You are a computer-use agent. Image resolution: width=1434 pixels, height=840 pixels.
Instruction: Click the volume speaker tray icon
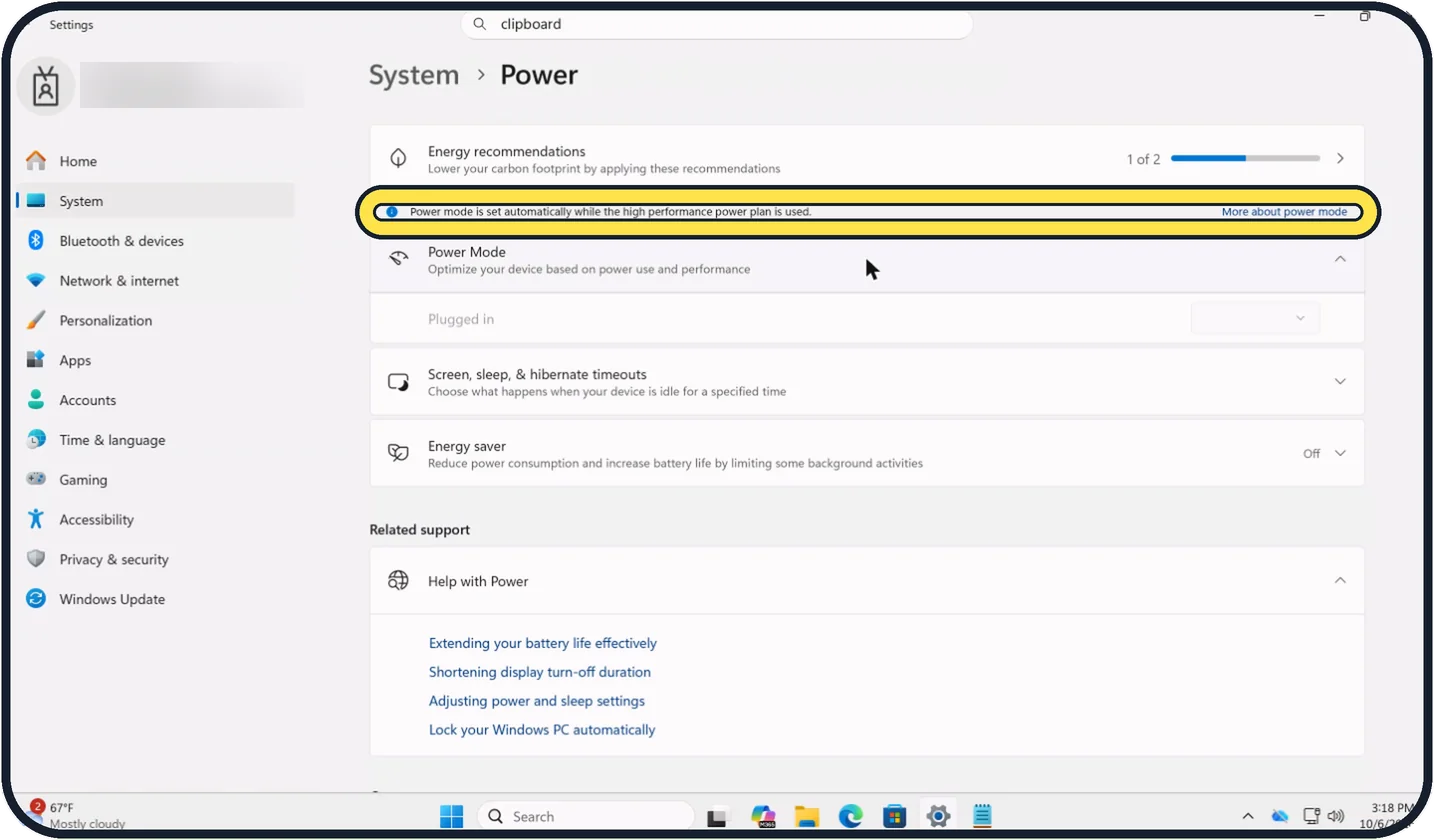click(1336, 817)
